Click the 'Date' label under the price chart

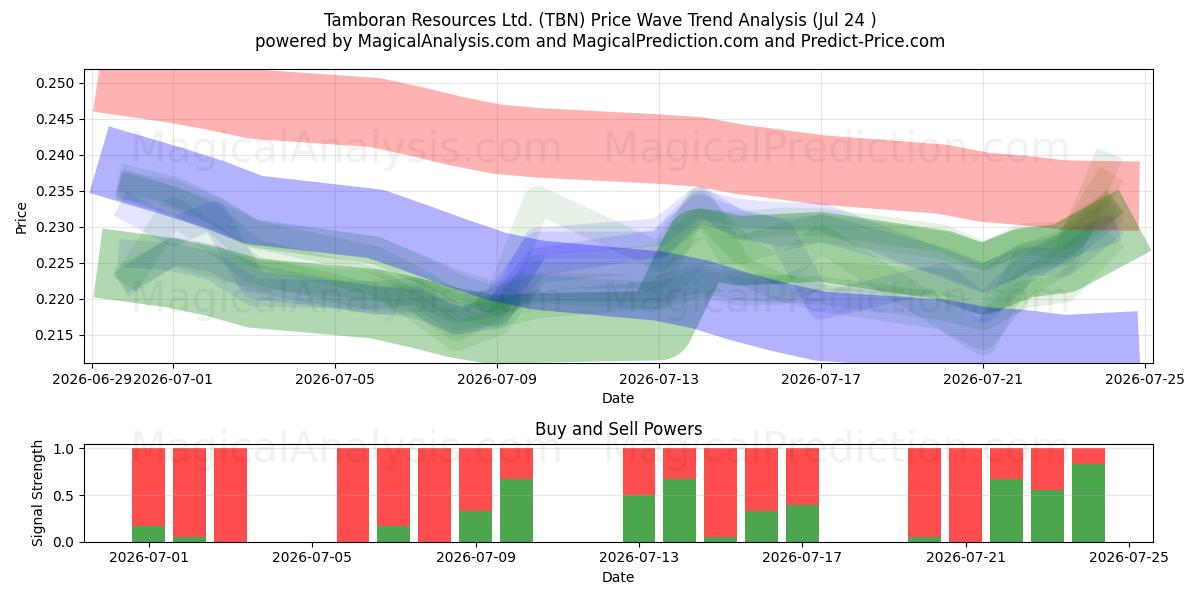click(618, 398)
